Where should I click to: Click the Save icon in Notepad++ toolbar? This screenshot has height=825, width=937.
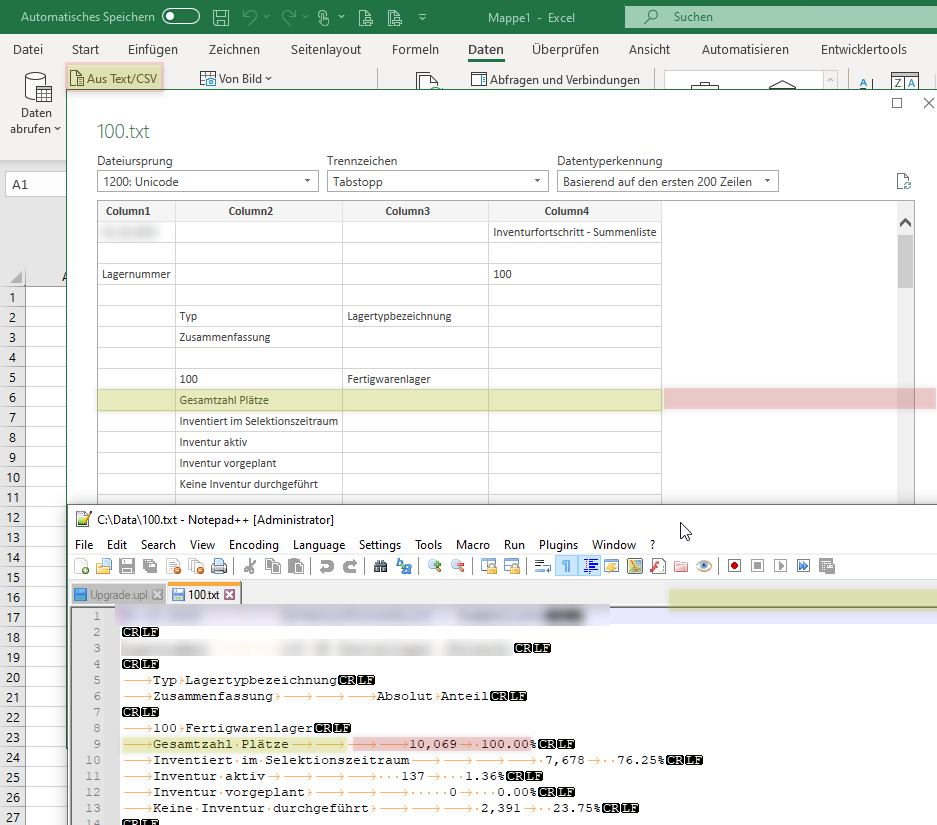(x=127, y=566)
